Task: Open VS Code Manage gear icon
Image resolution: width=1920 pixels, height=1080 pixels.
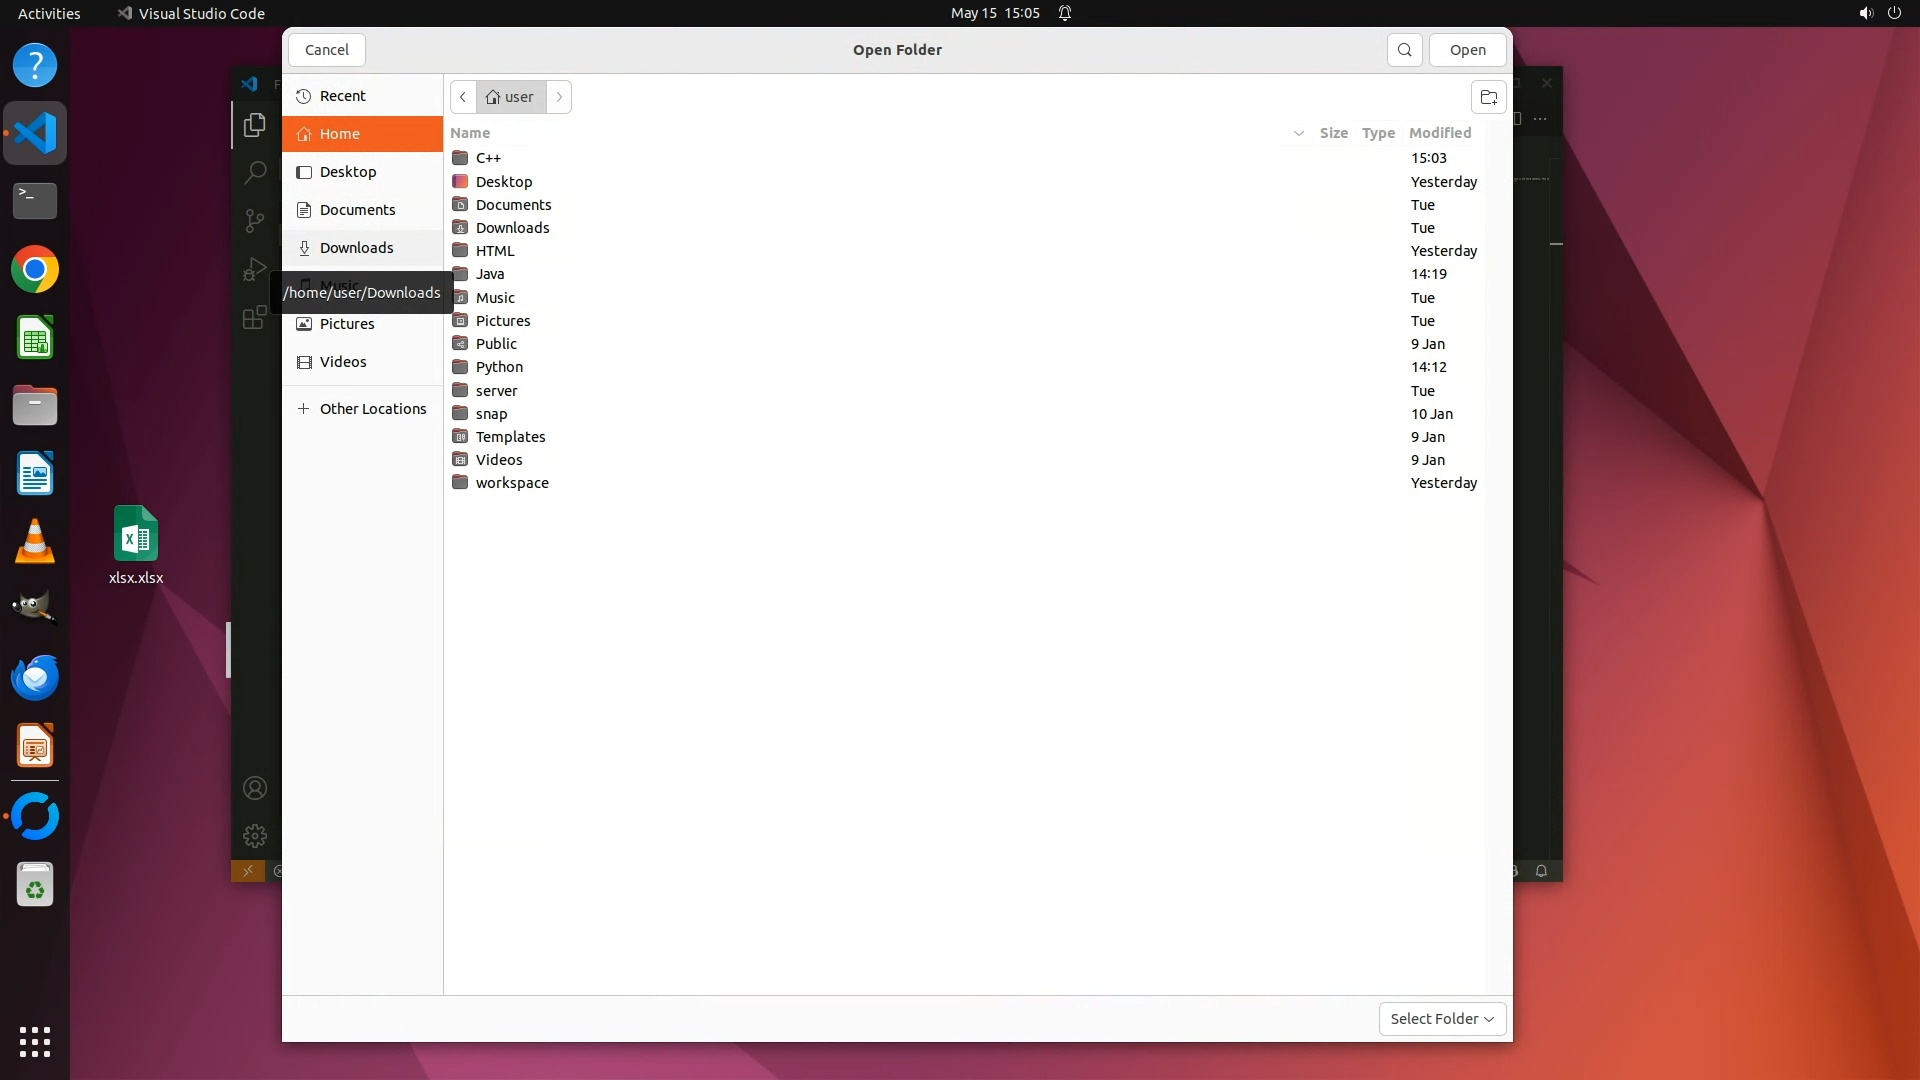Action: [255, 836]
